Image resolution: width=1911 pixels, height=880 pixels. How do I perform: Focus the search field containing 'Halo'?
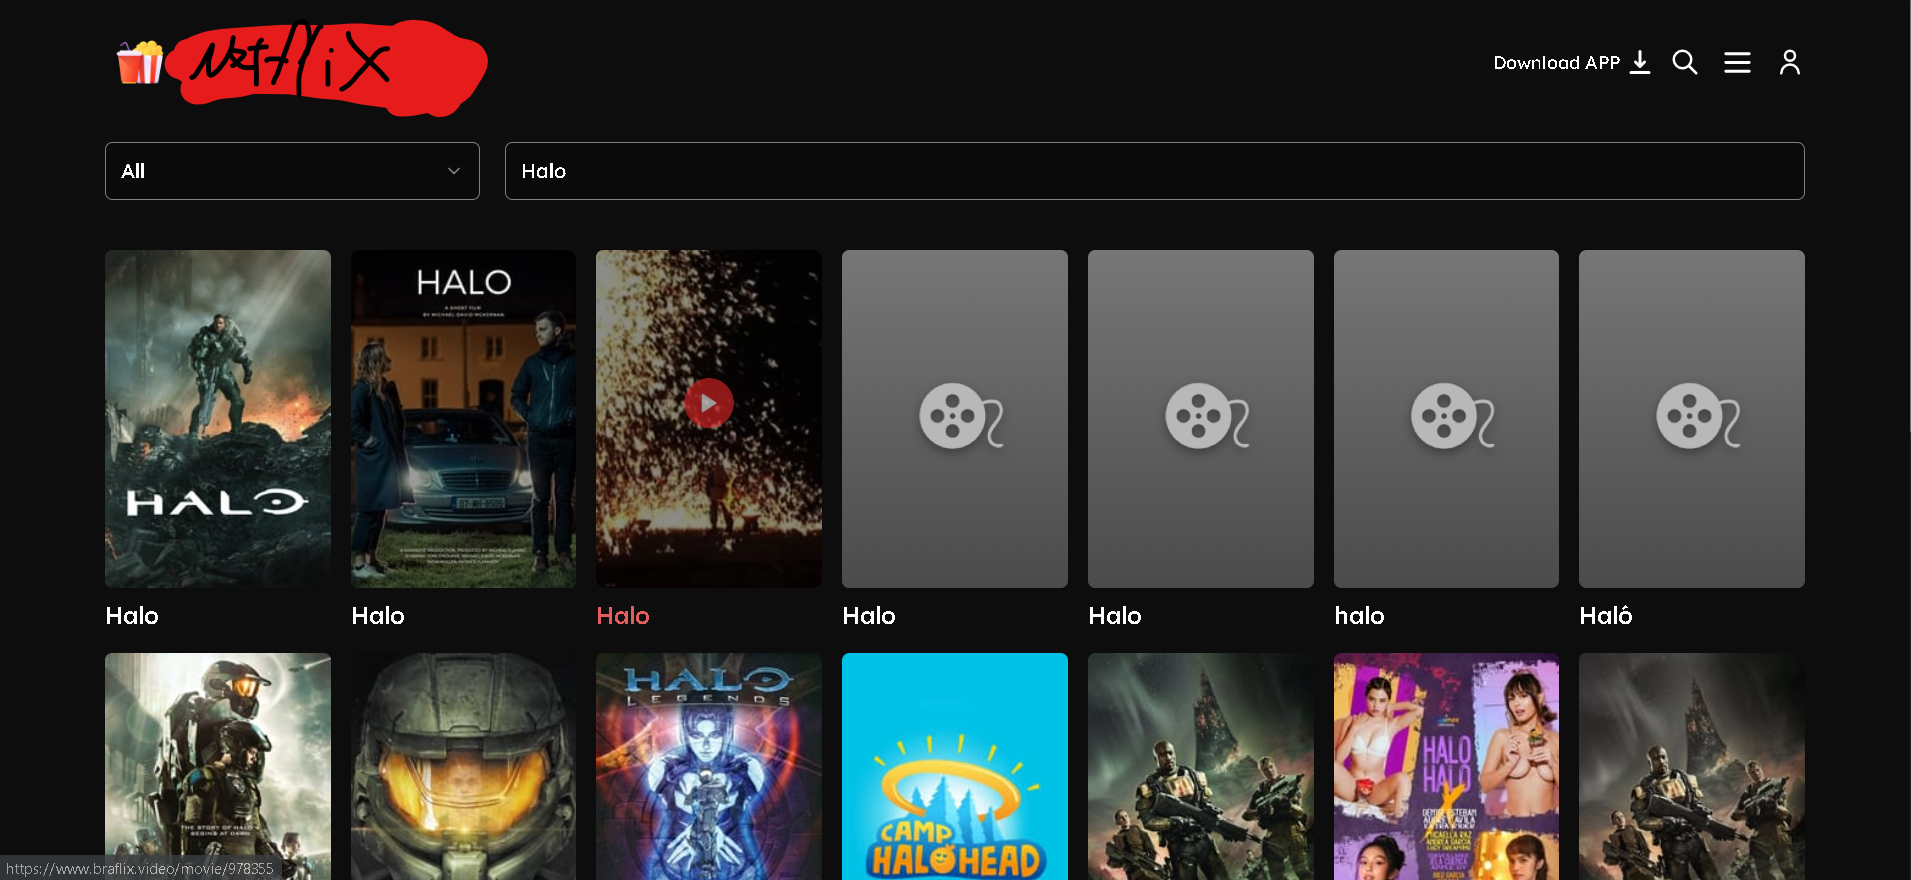pos(1154,171)
